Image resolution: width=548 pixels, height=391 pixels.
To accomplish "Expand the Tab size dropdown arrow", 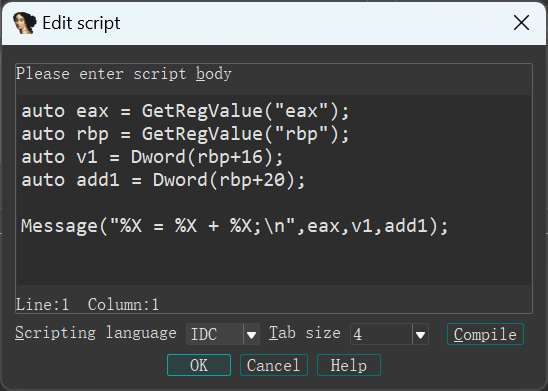I will tap(420, 334).
